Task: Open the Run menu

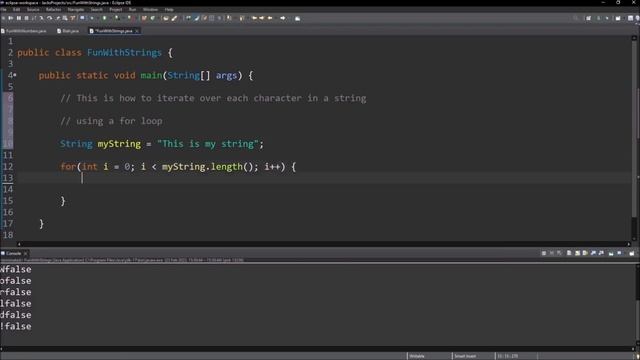Action: [x=132, y=9]
